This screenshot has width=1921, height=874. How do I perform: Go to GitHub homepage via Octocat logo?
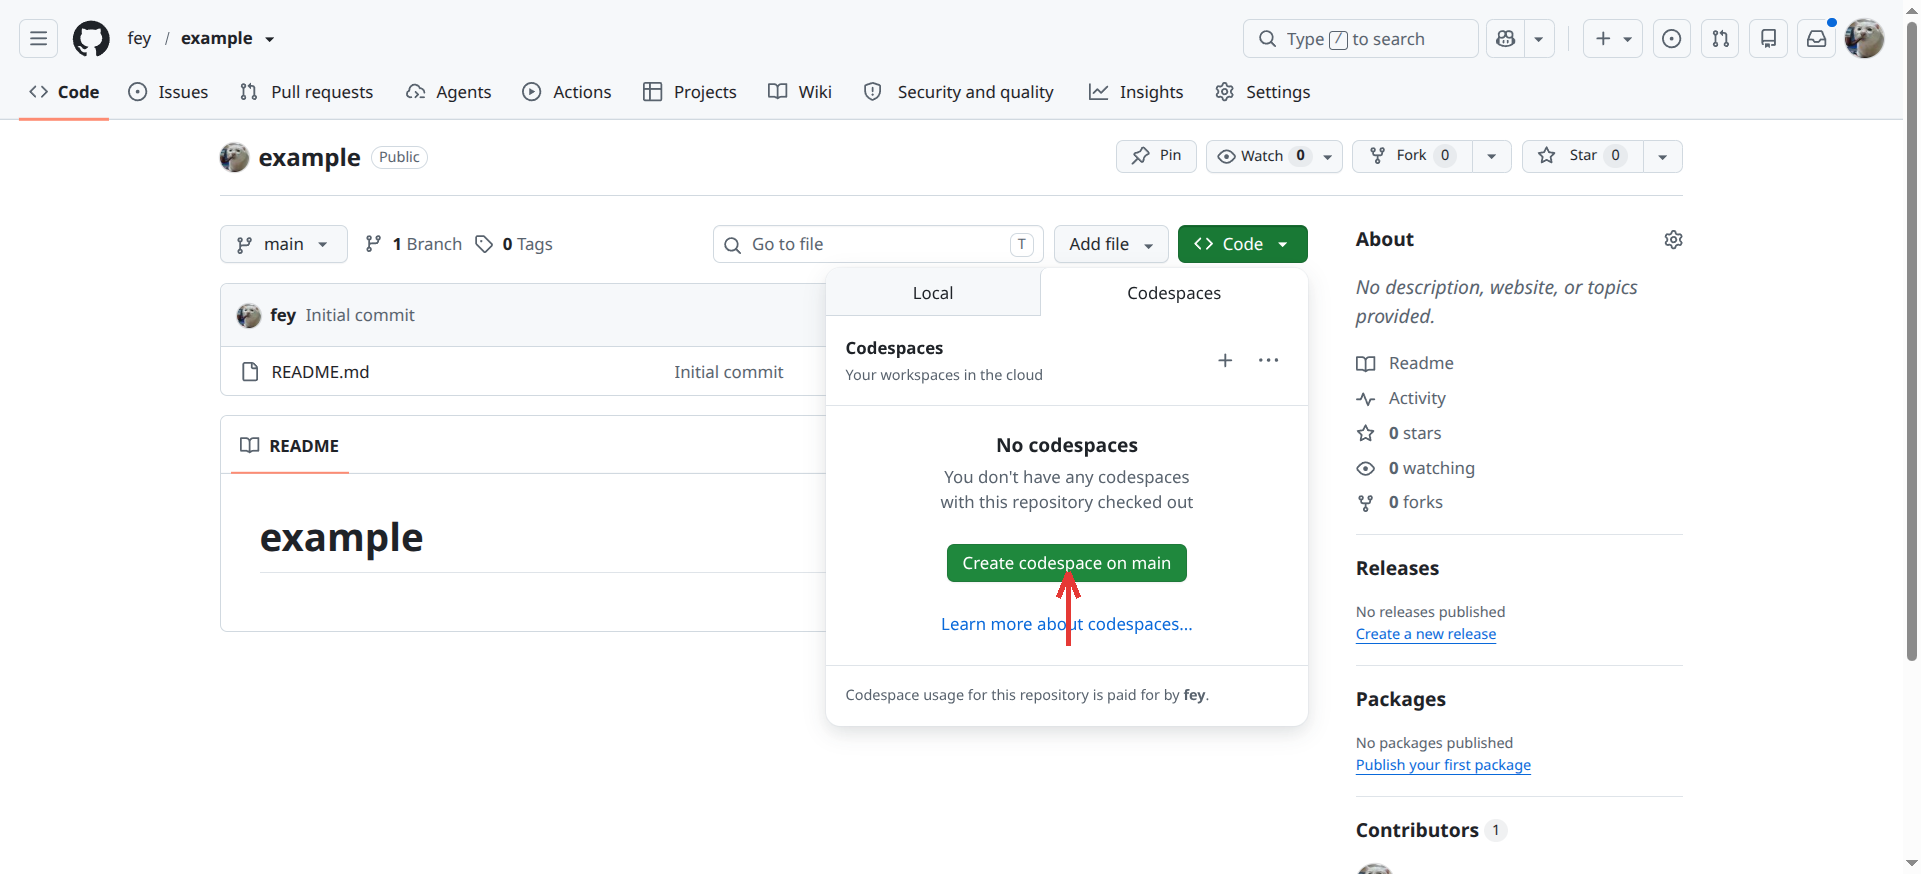(91, 39)
